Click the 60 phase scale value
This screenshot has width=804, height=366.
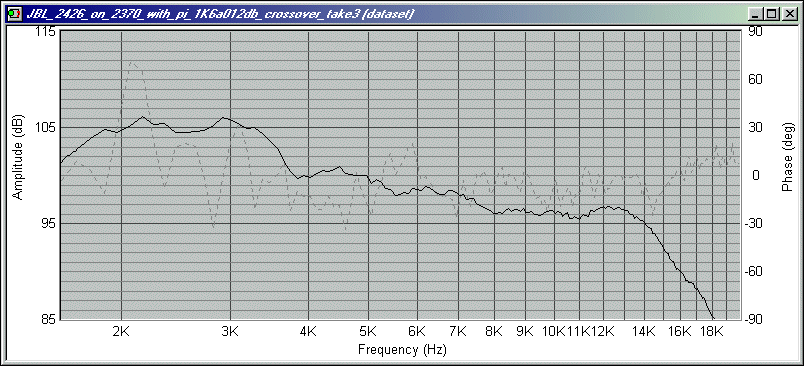(x=756, y=79)
